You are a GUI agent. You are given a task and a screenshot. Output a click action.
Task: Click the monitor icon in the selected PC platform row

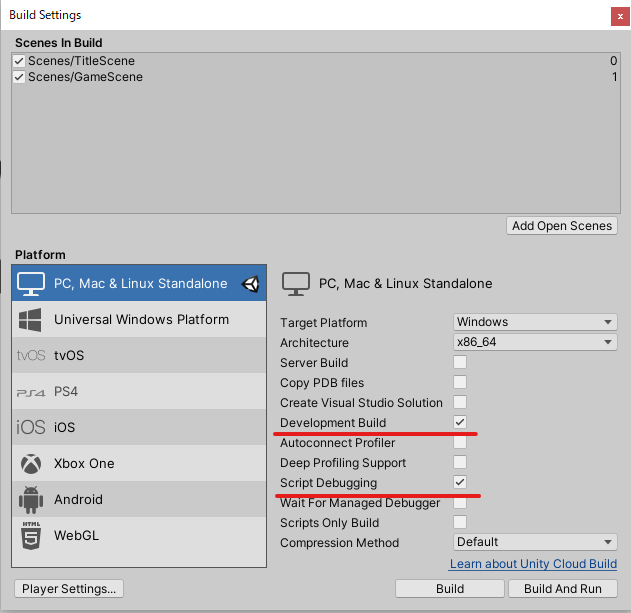click(31, 284)
